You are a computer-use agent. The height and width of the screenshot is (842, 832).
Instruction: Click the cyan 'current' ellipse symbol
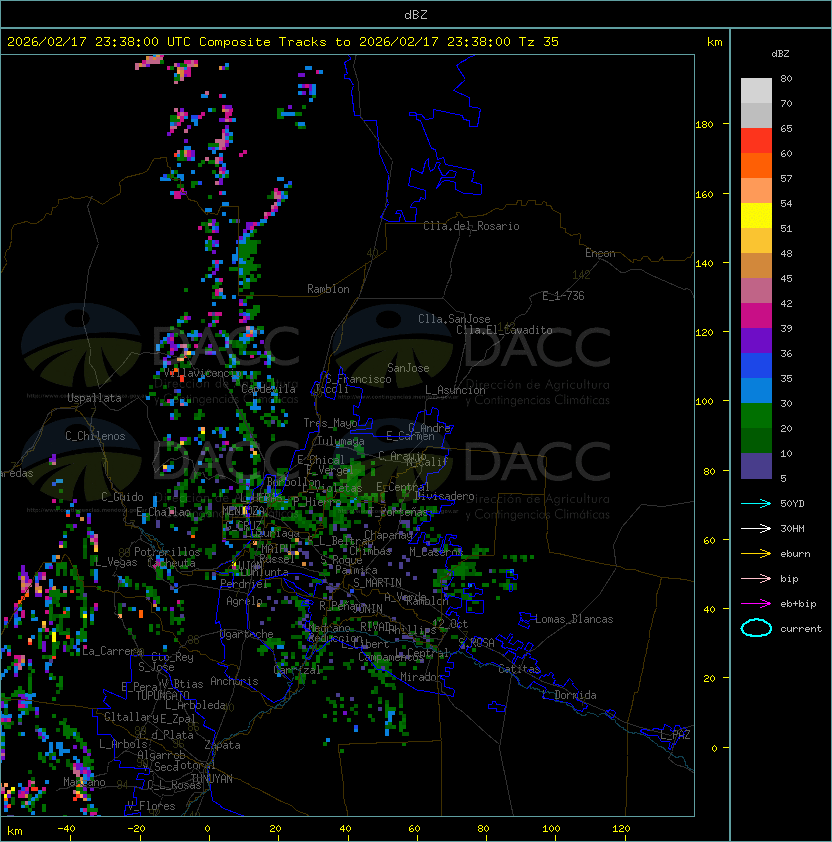pos(756,628)
